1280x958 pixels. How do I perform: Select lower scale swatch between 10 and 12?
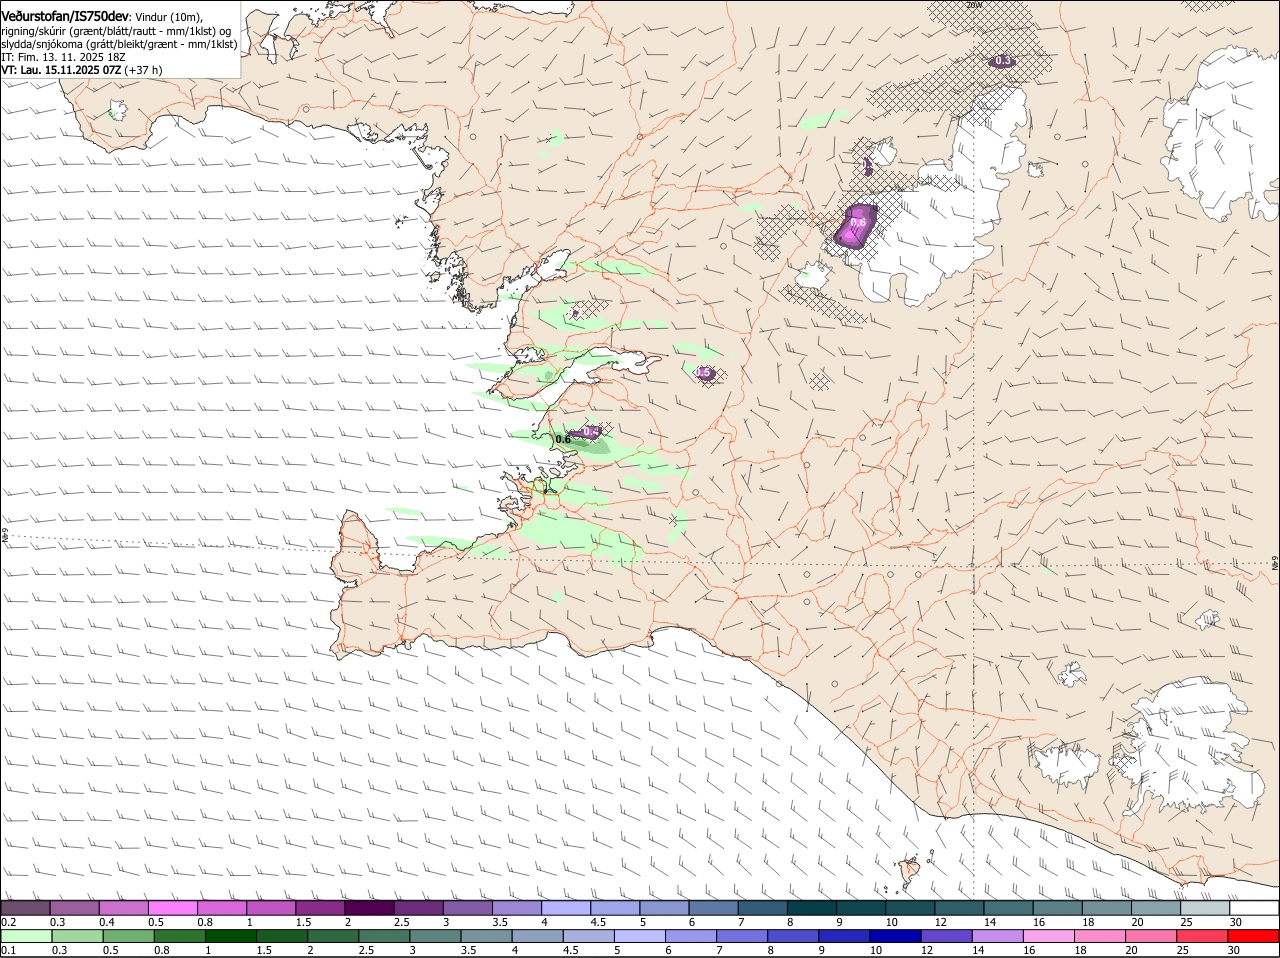click(896, 936)
